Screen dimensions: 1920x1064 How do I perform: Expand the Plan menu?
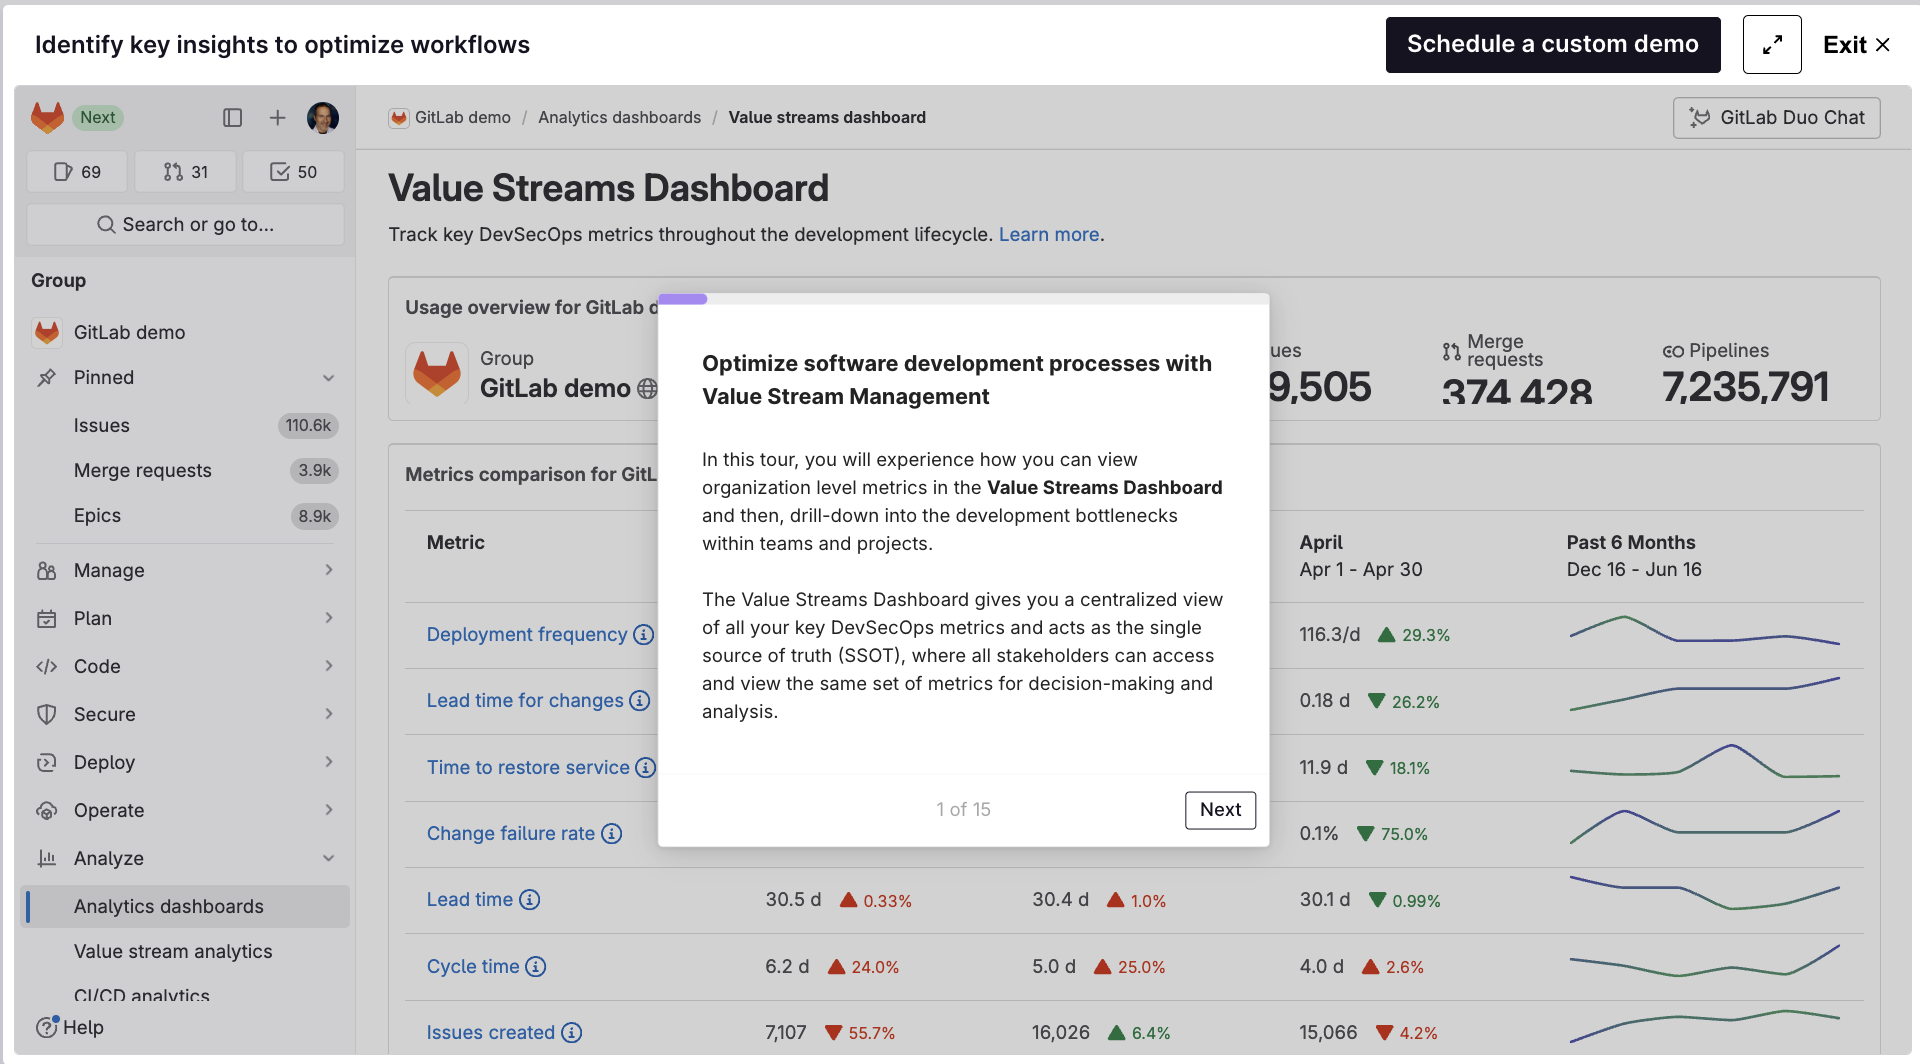(x=185, y=618)
